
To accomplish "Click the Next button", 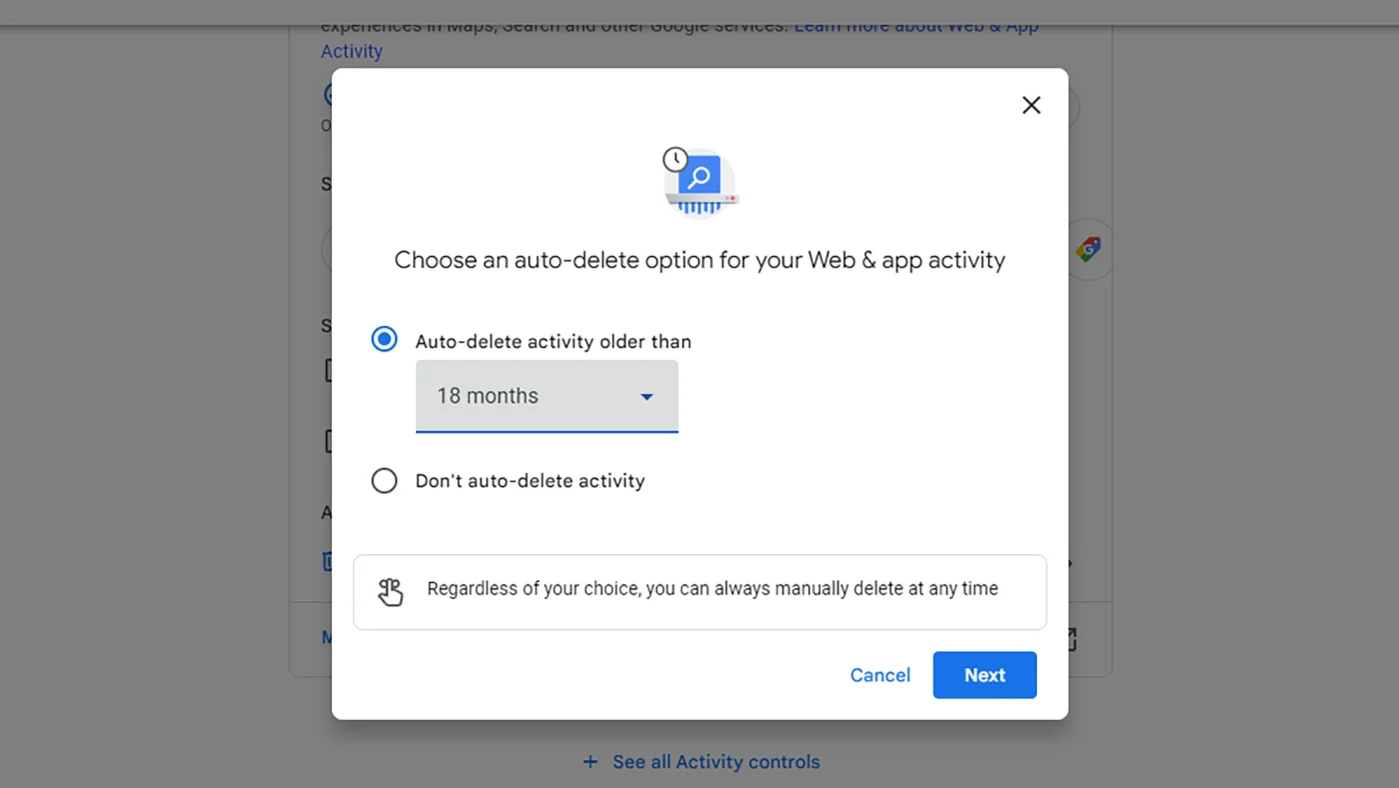I will point(984,675).
